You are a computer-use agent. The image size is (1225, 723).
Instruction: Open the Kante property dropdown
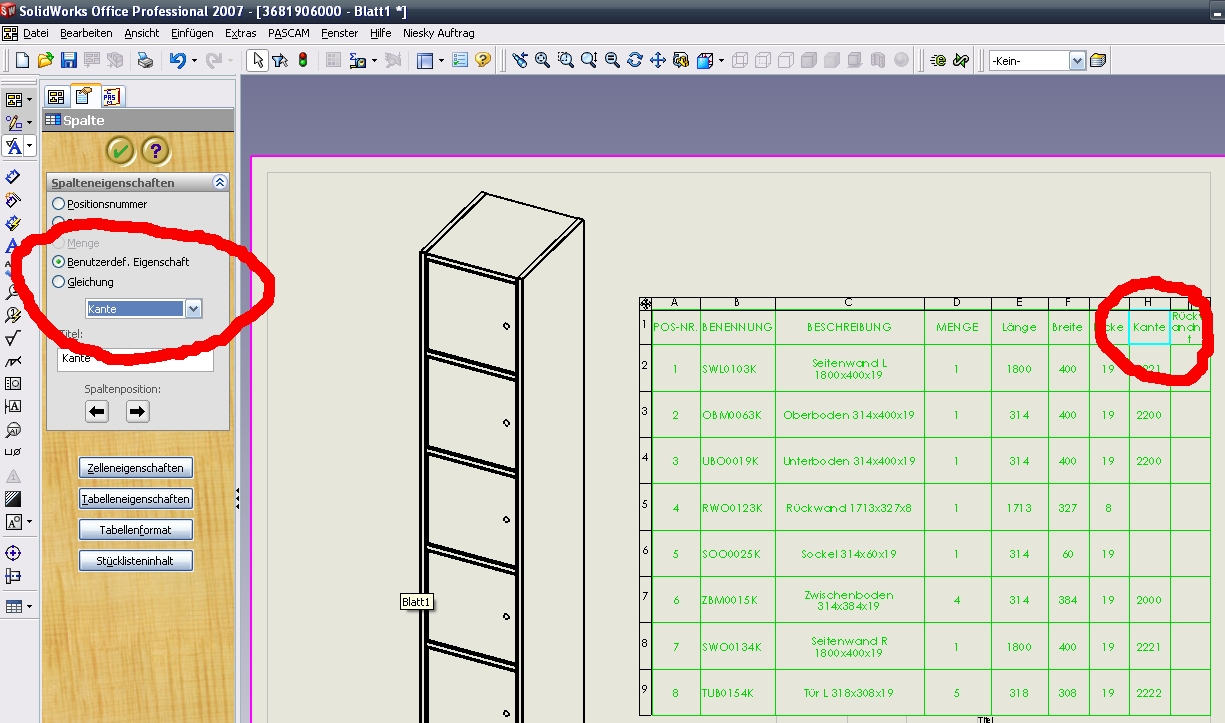pos(193,309)
